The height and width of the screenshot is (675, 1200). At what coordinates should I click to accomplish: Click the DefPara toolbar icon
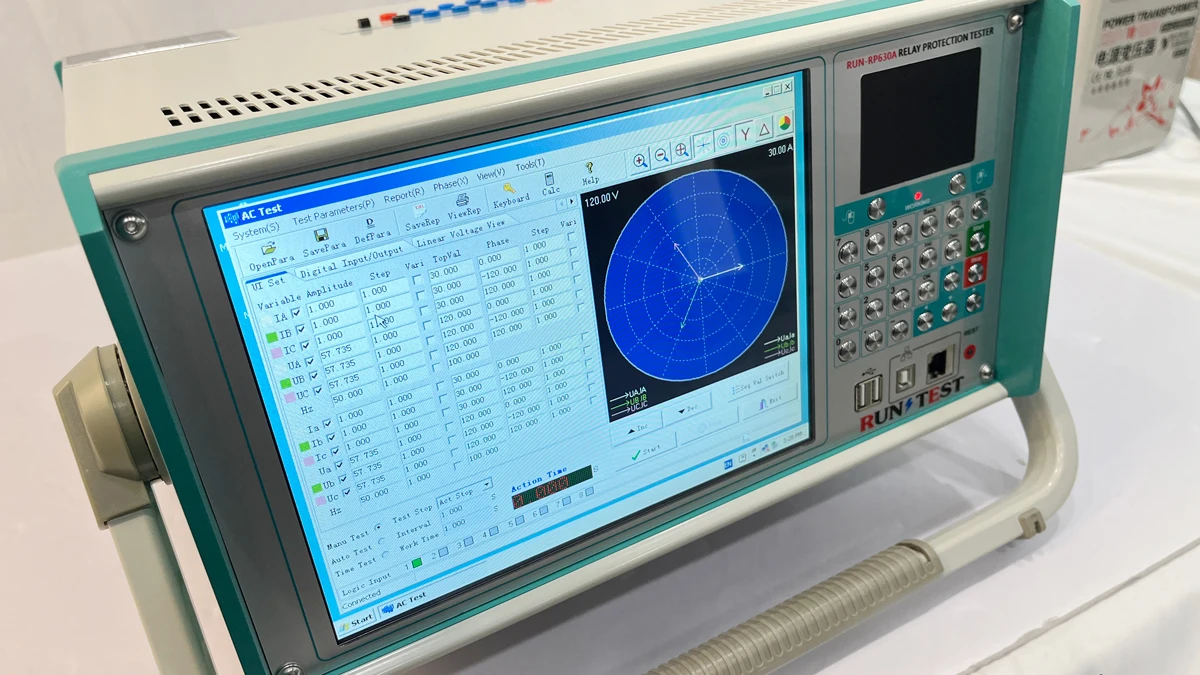point(370,225)
